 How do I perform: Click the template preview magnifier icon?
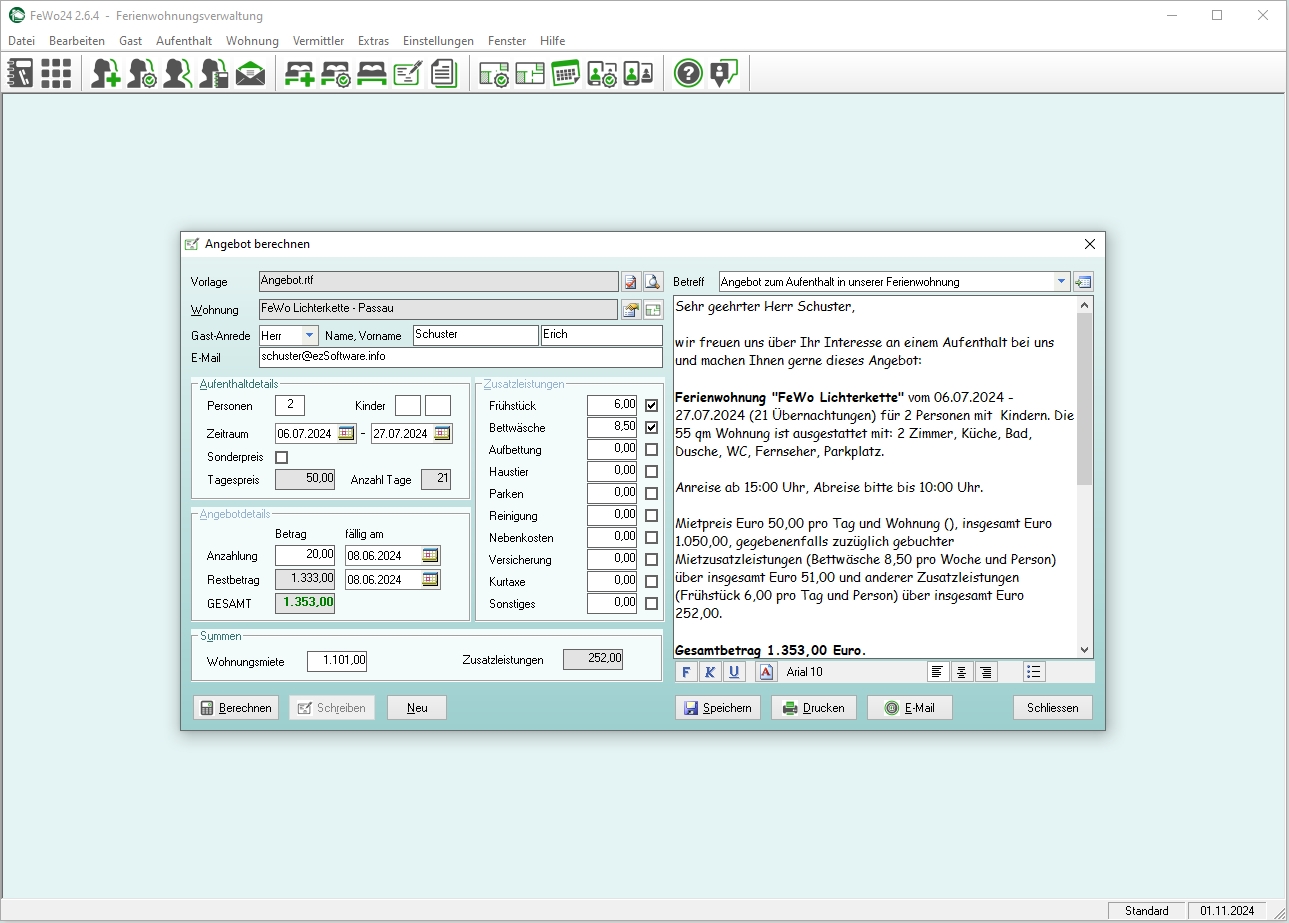point(653,282)
